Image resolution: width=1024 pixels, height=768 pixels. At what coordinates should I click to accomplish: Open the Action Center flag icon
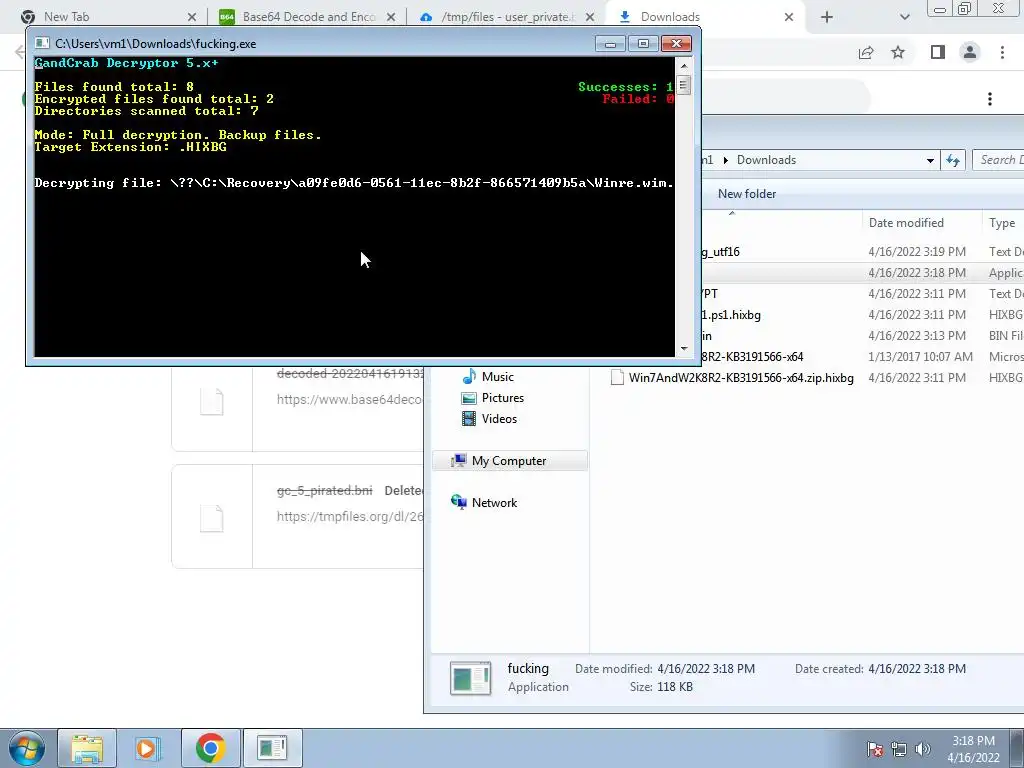pos(875,749)
